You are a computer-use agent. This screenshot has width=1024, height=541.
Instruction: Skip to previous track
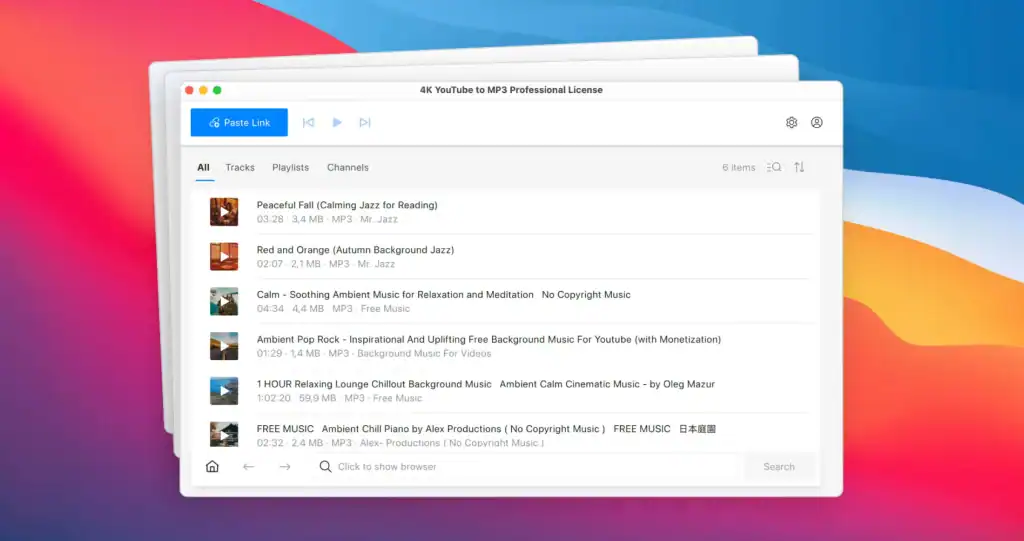pyautogui.click(x=308, y=122)
